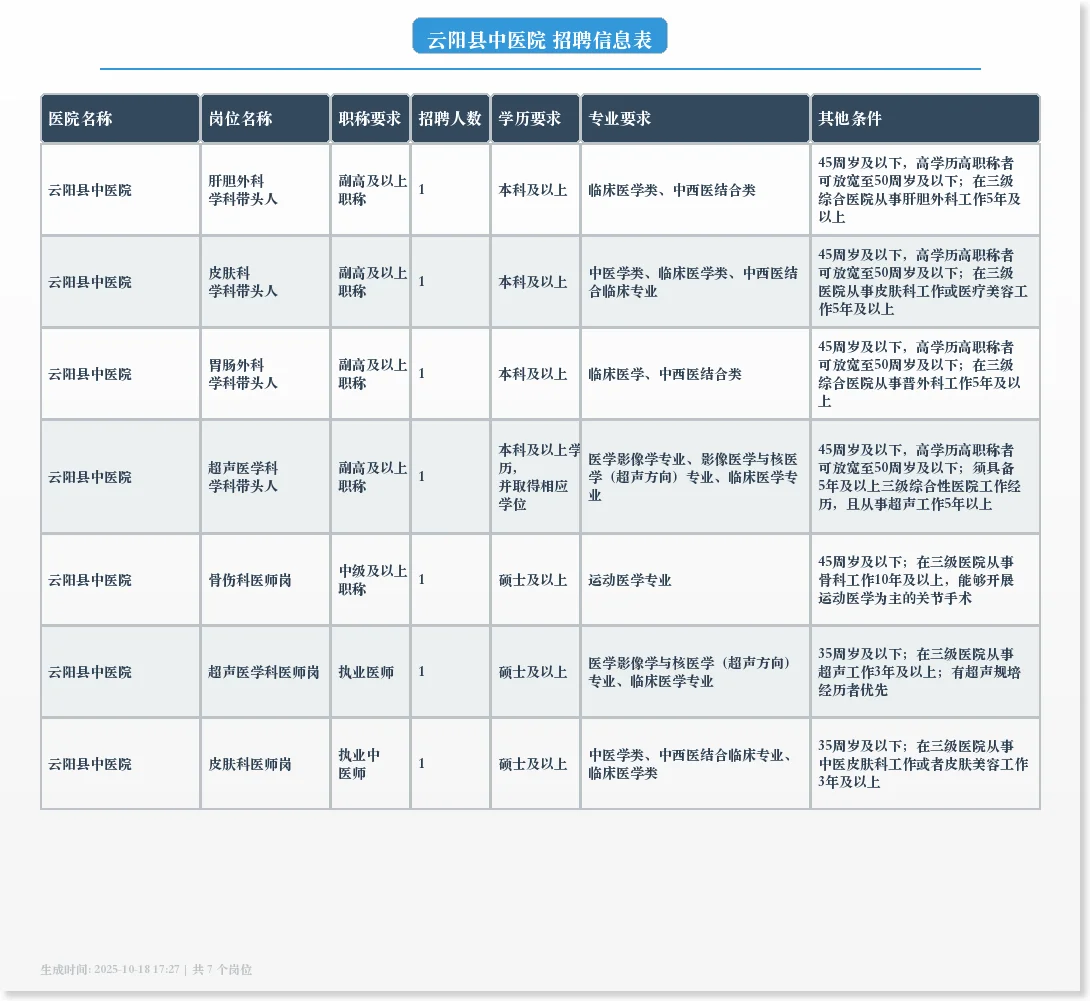Click 副高及以上 职称 in 胃肠外科 row
This screenshot has height=1001, width=1090.
[371, 373]
